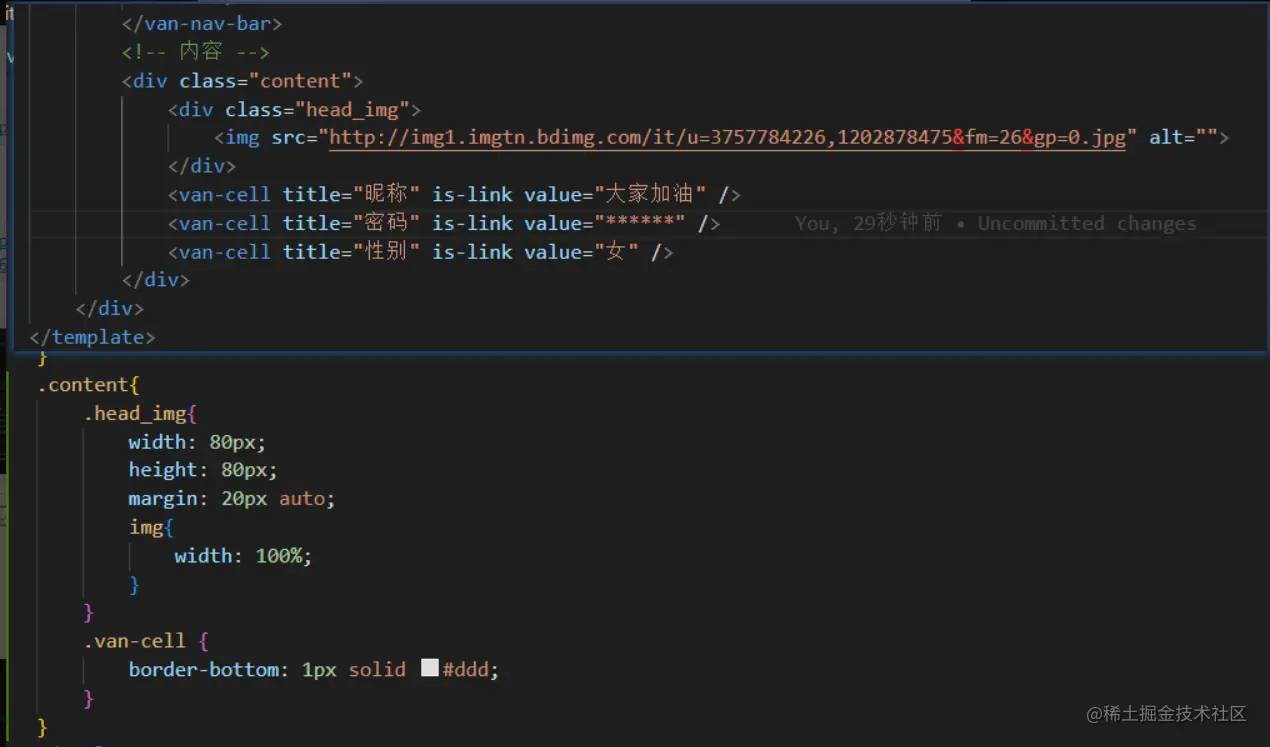Viewport: 1270px width, 747px height.
Task: Click the 'Uncommitted changes' blame annotation
Action: (x=1087, y=224)
